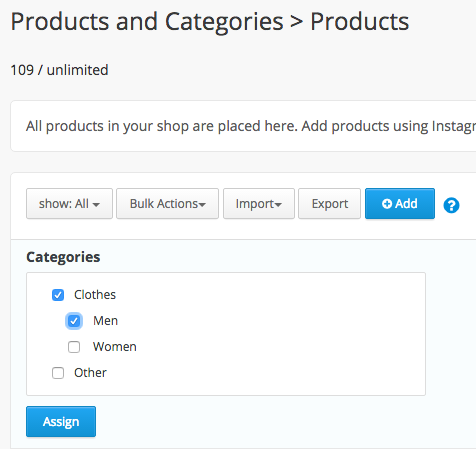The width and height of the screenshot is (476, 449).
Task: Open the blue question mark help icon
Action: click(x=451, y=205)
